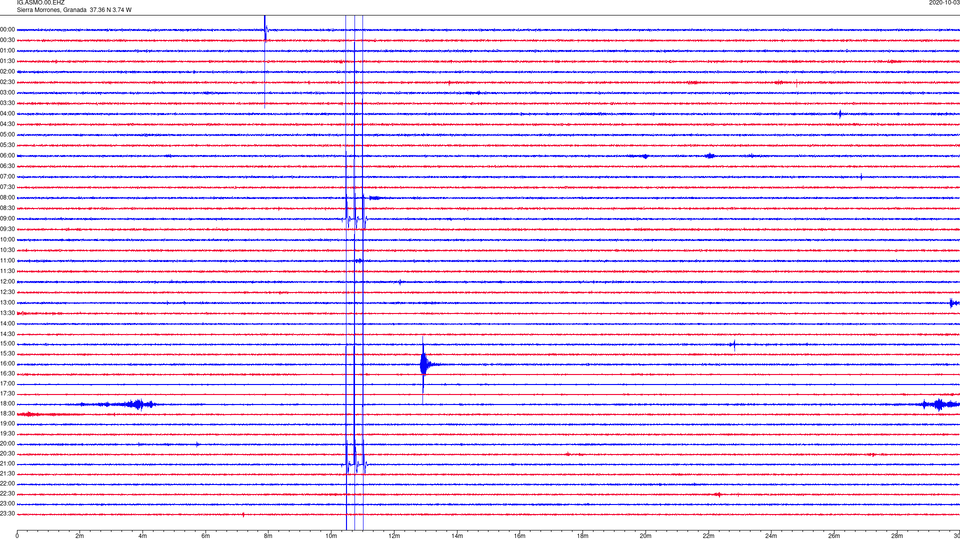Select the 23:00 time label
Screen dimensions: 960x540
coord(7,504)
